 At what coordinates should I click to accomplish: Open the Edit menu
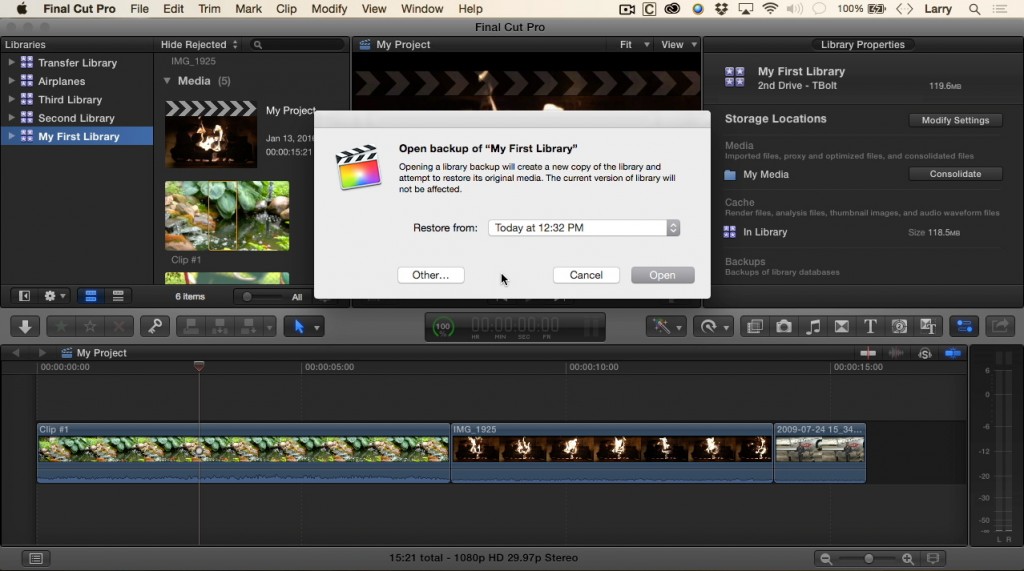(173, 9)
